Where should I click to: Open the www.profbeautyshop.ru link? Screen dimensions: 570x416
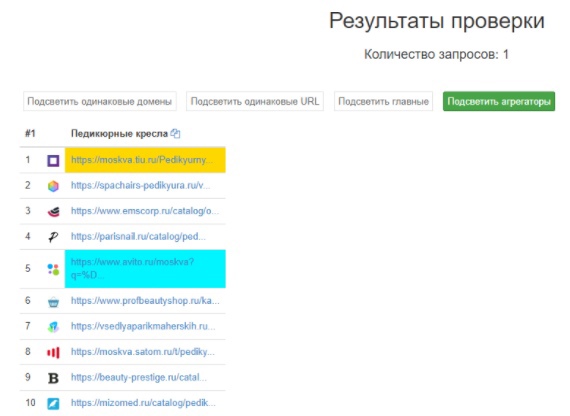point(145,301)
